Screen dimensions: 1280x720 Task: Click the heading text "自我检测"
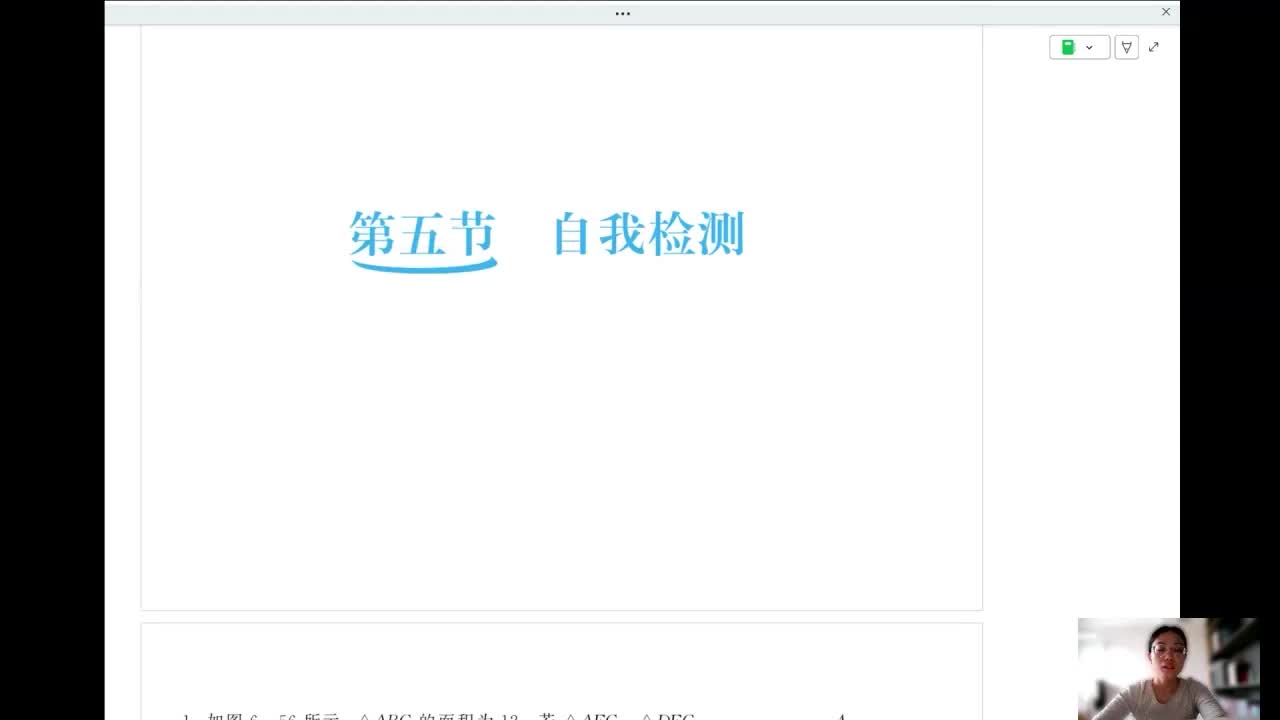[649, 234]
